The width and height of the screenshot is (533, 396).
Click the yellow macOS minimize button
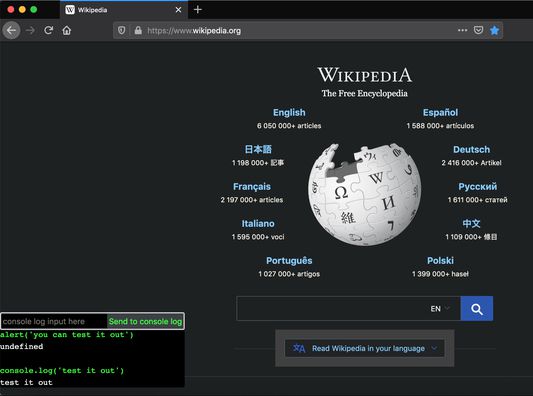[x=22, y=10]
